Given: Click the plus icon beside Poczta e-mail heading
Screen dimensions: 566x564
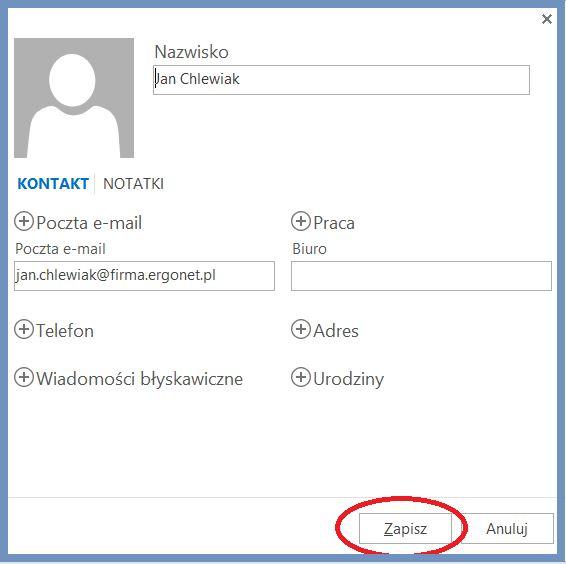Looking at the screenshot, I should [x=24, y=221].
